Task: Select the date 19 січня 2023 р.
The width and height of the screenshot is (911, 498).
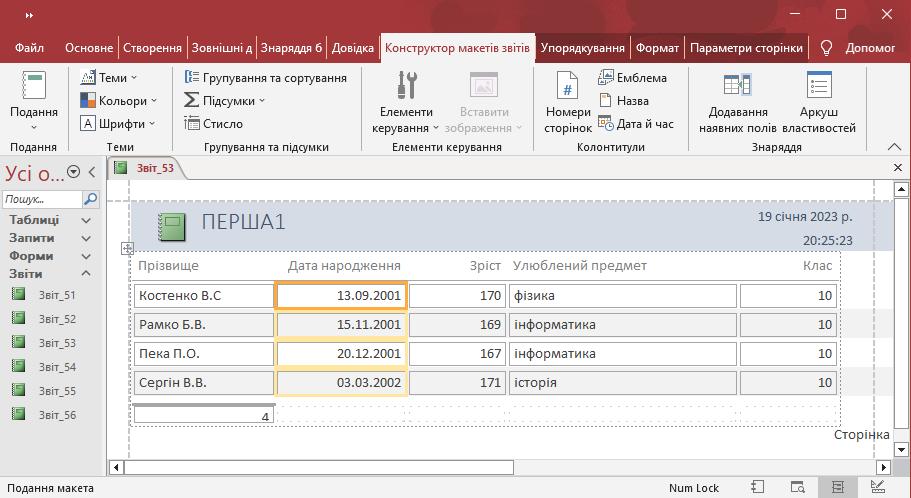Action: tap(805, 217)
